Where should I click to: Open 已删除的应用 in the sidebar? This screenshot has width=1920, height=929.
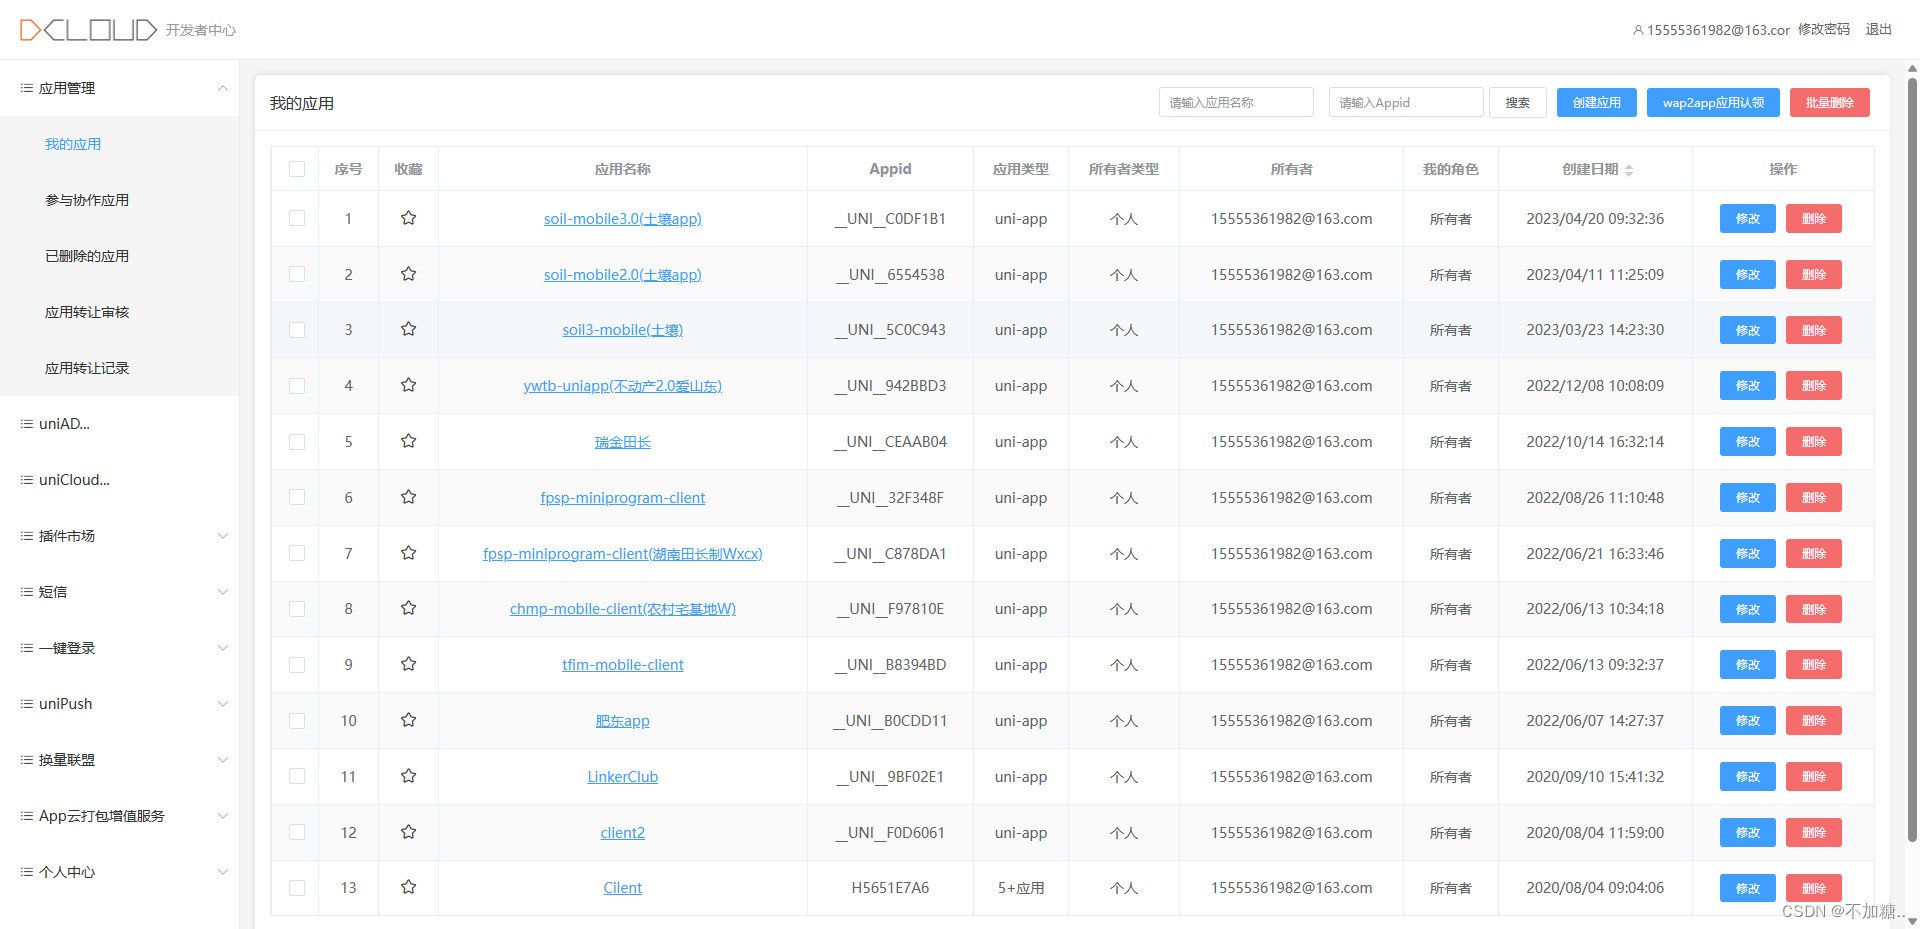[x=87, y=256]
